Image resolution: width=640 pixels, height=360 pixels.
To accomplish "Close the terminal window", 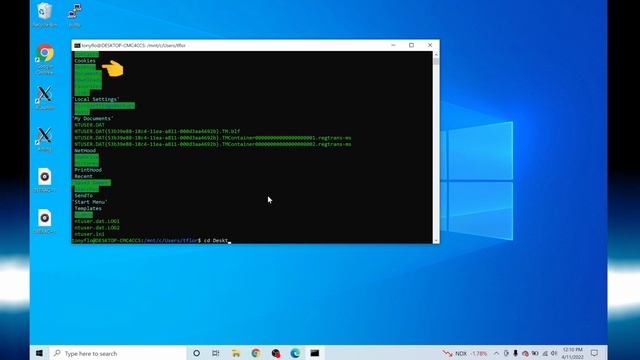I will [x=430, y=45].
